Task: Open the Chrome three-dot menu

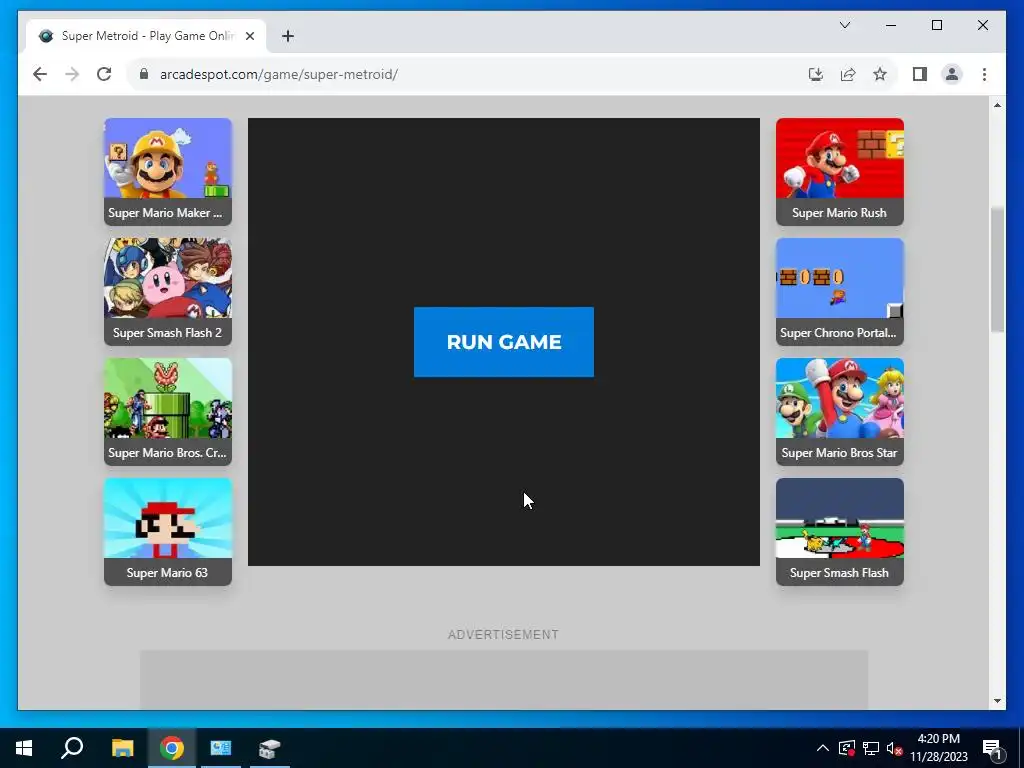Action: [x=984, y=74]
